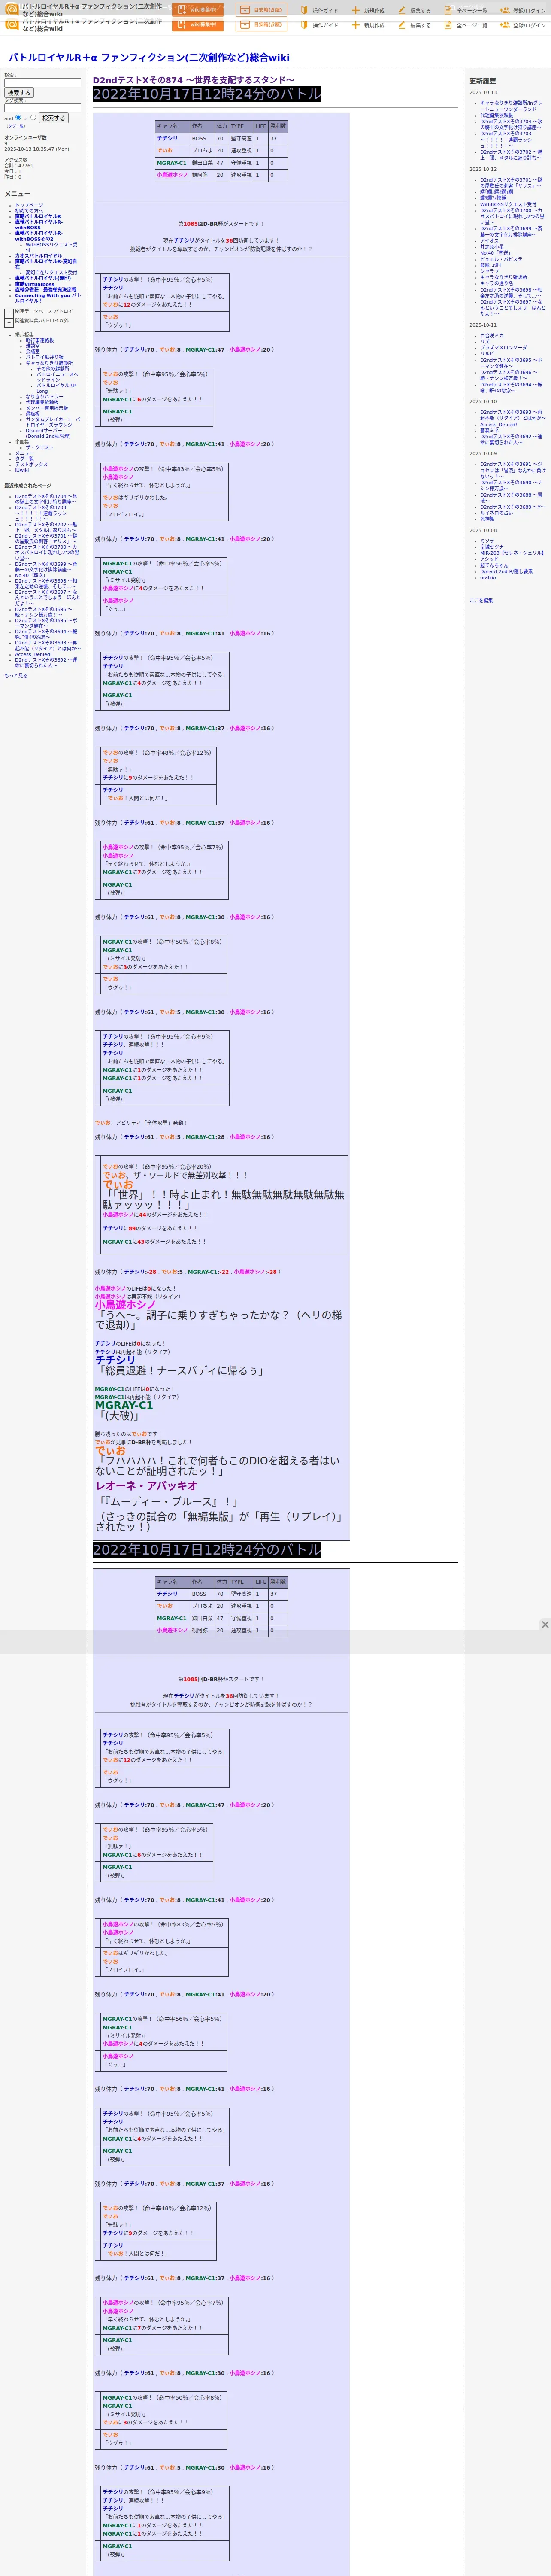This screenshot has width=551, height=2576.
Task: Open Discordサーバー(Donald-2nd様管理) link
Action: [x=48, y=434]
